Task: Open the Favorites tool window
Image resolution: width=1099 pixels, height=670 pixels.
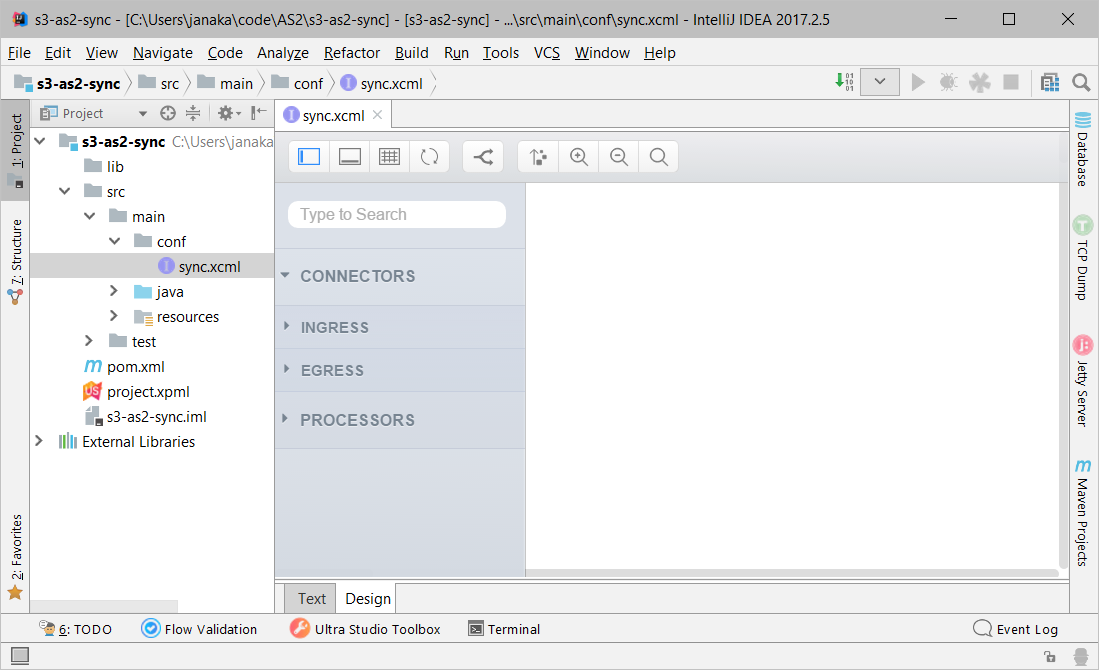Action: click(15, 557)
